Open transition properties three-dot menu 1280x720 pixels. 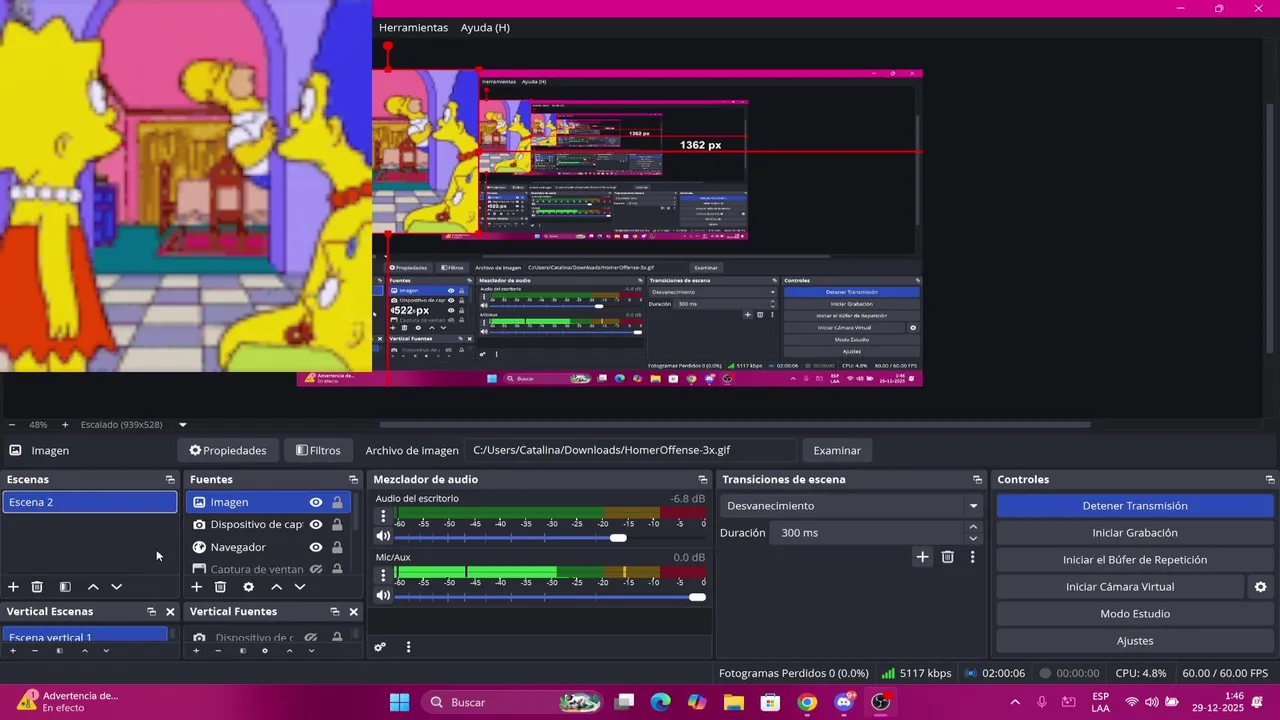[972, 557]
